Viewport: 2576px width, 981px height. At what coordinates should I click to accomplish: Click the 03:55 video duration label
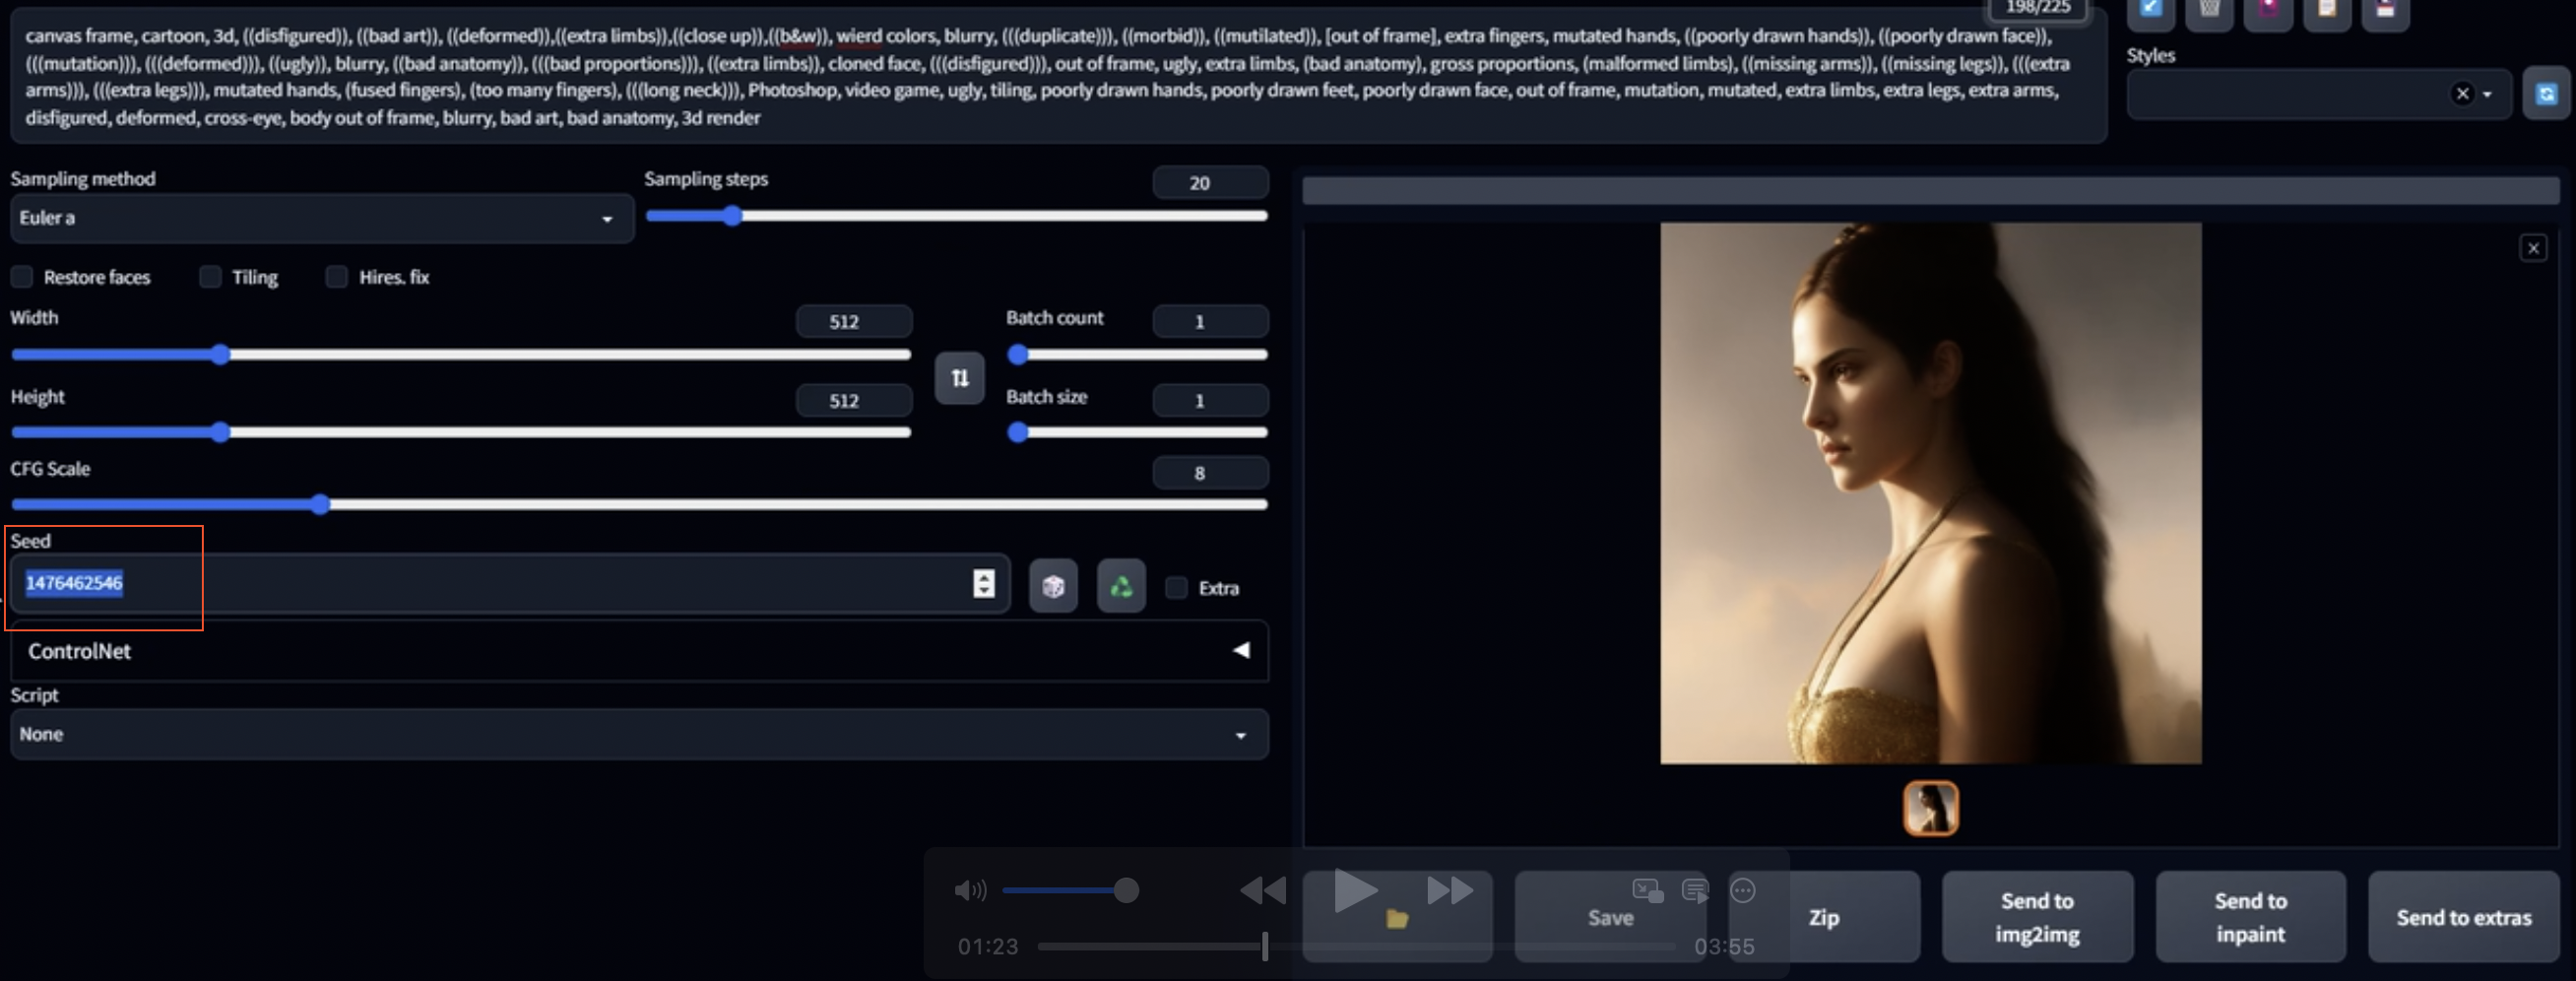(1724, 947)
